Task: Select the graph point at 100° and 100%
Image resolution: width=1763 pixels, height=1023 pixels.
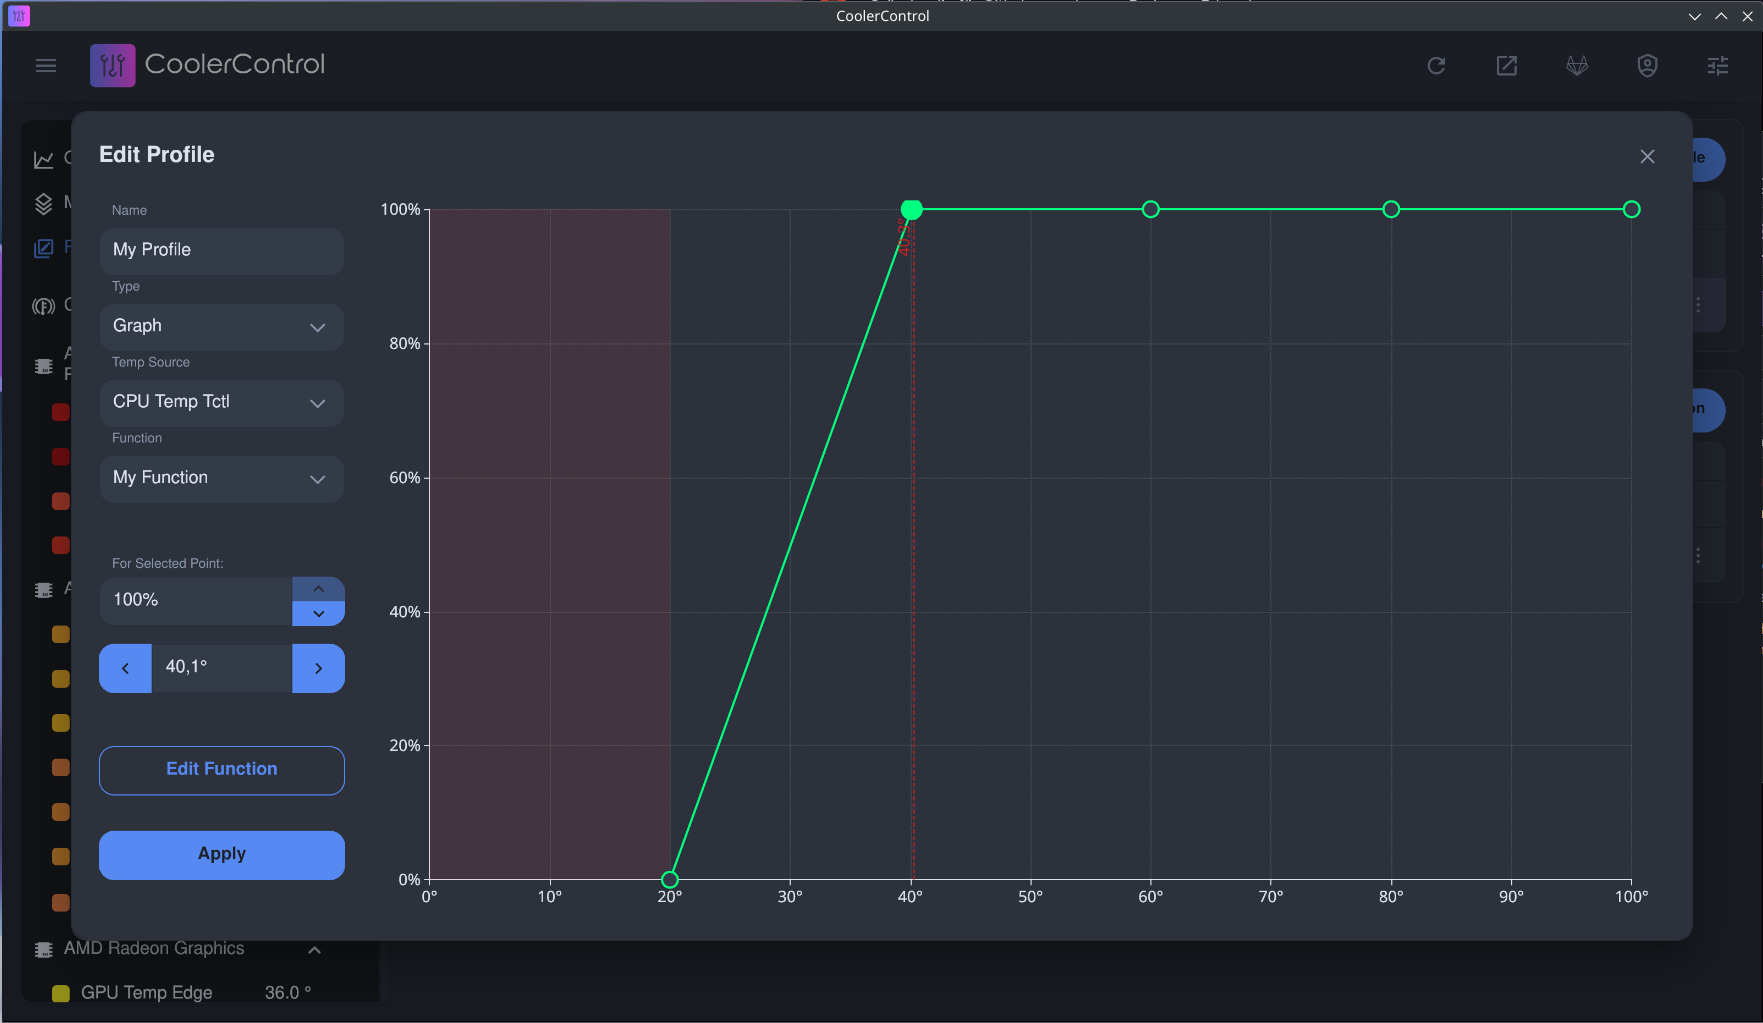Action: point(1632,209)
